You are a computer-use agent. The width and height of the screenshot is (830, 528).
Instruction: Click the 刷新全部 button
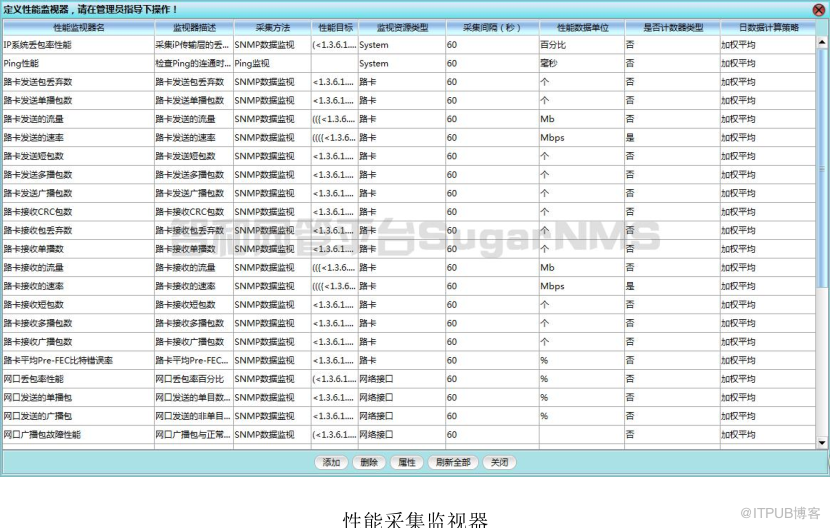click(453, 462)
